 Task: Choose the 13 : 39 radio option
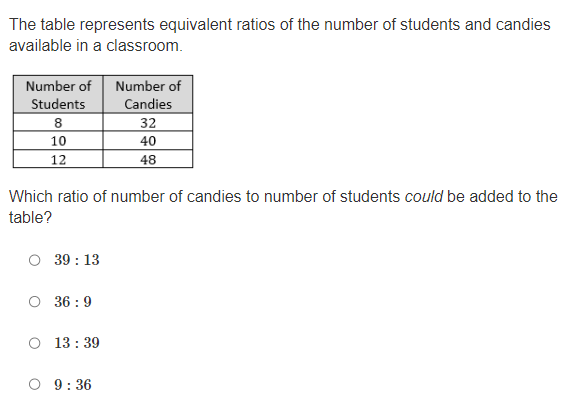pyautogui.click(x=34, y=343)
